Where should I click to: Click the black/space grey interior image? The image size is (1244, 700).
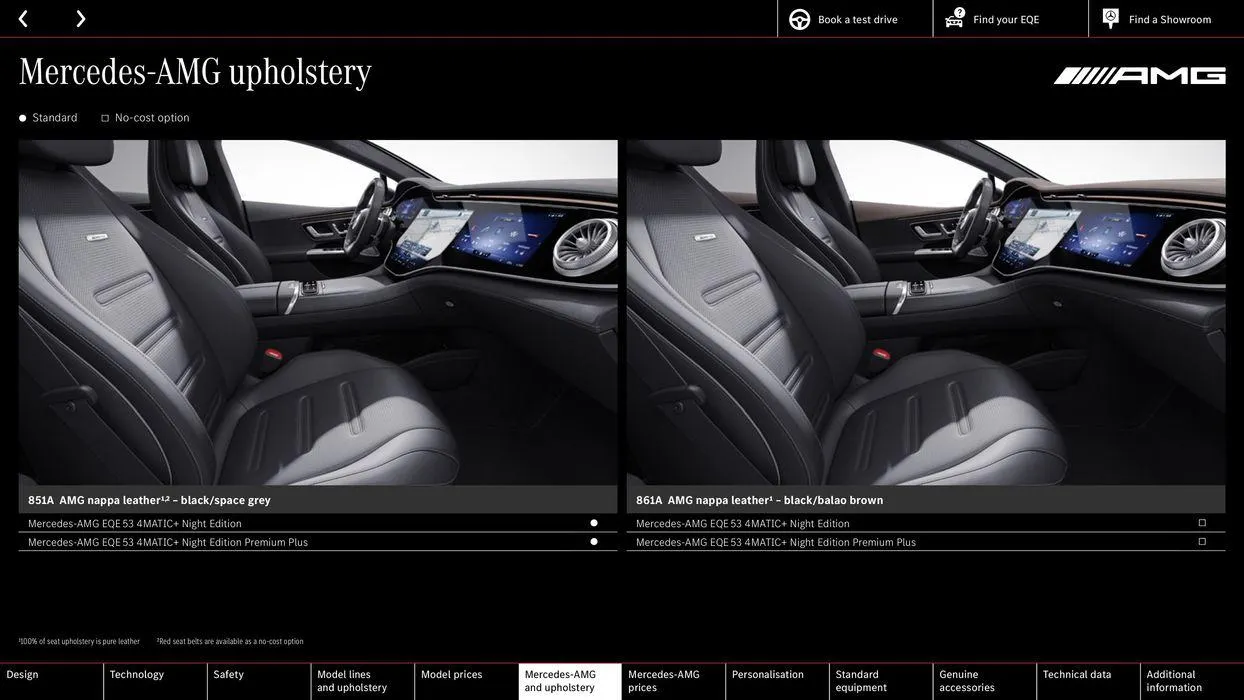318,313
